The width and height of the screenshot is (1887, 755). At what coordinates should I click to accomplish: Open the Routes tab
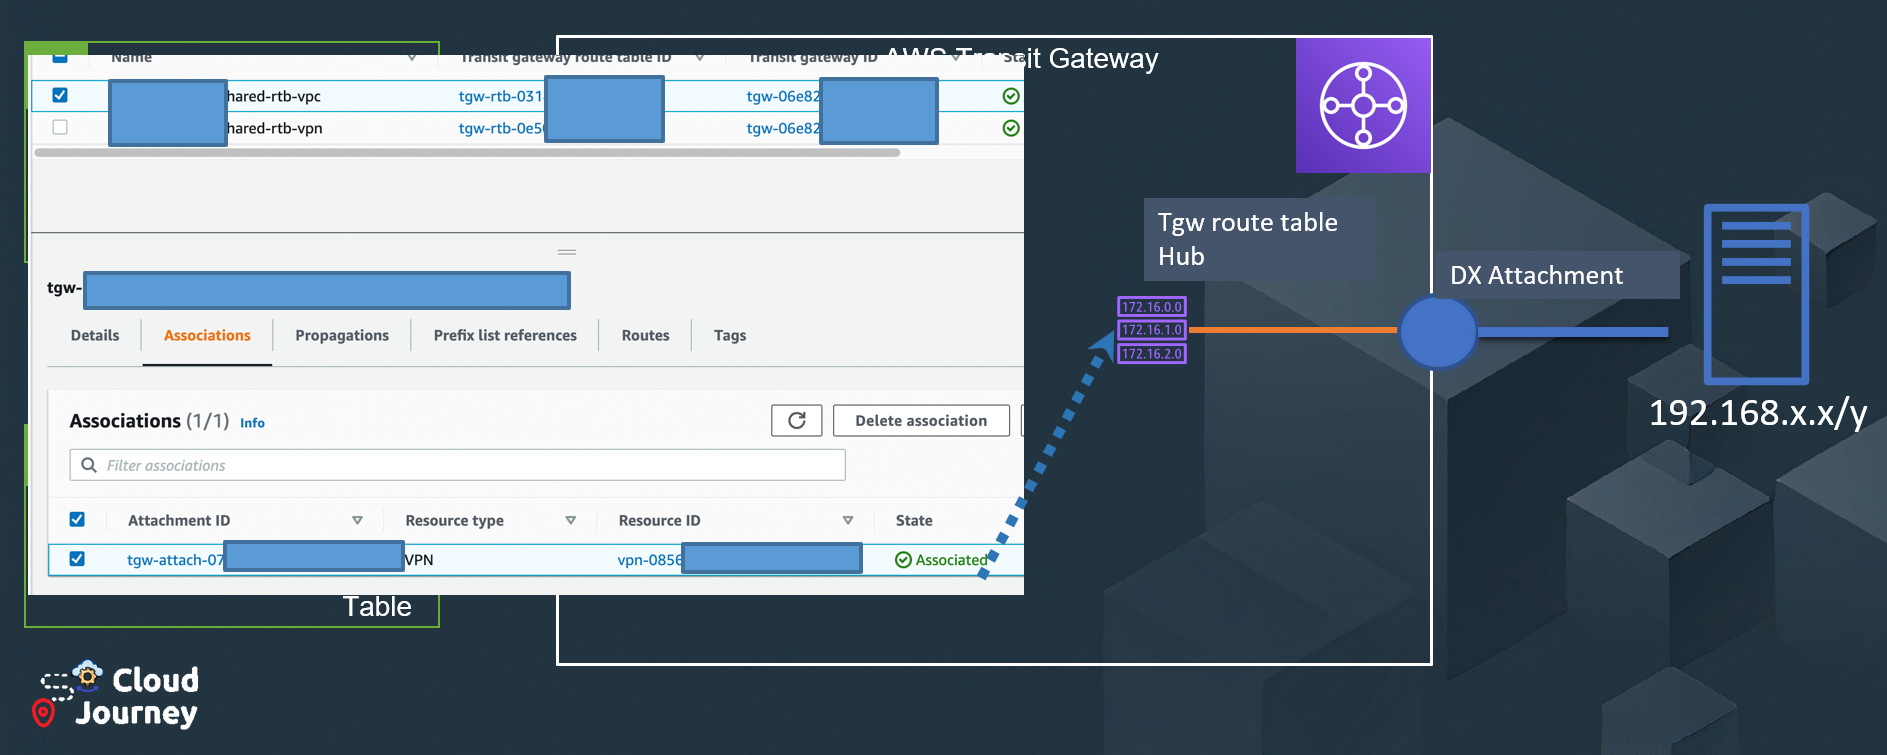tap(645, 336)
